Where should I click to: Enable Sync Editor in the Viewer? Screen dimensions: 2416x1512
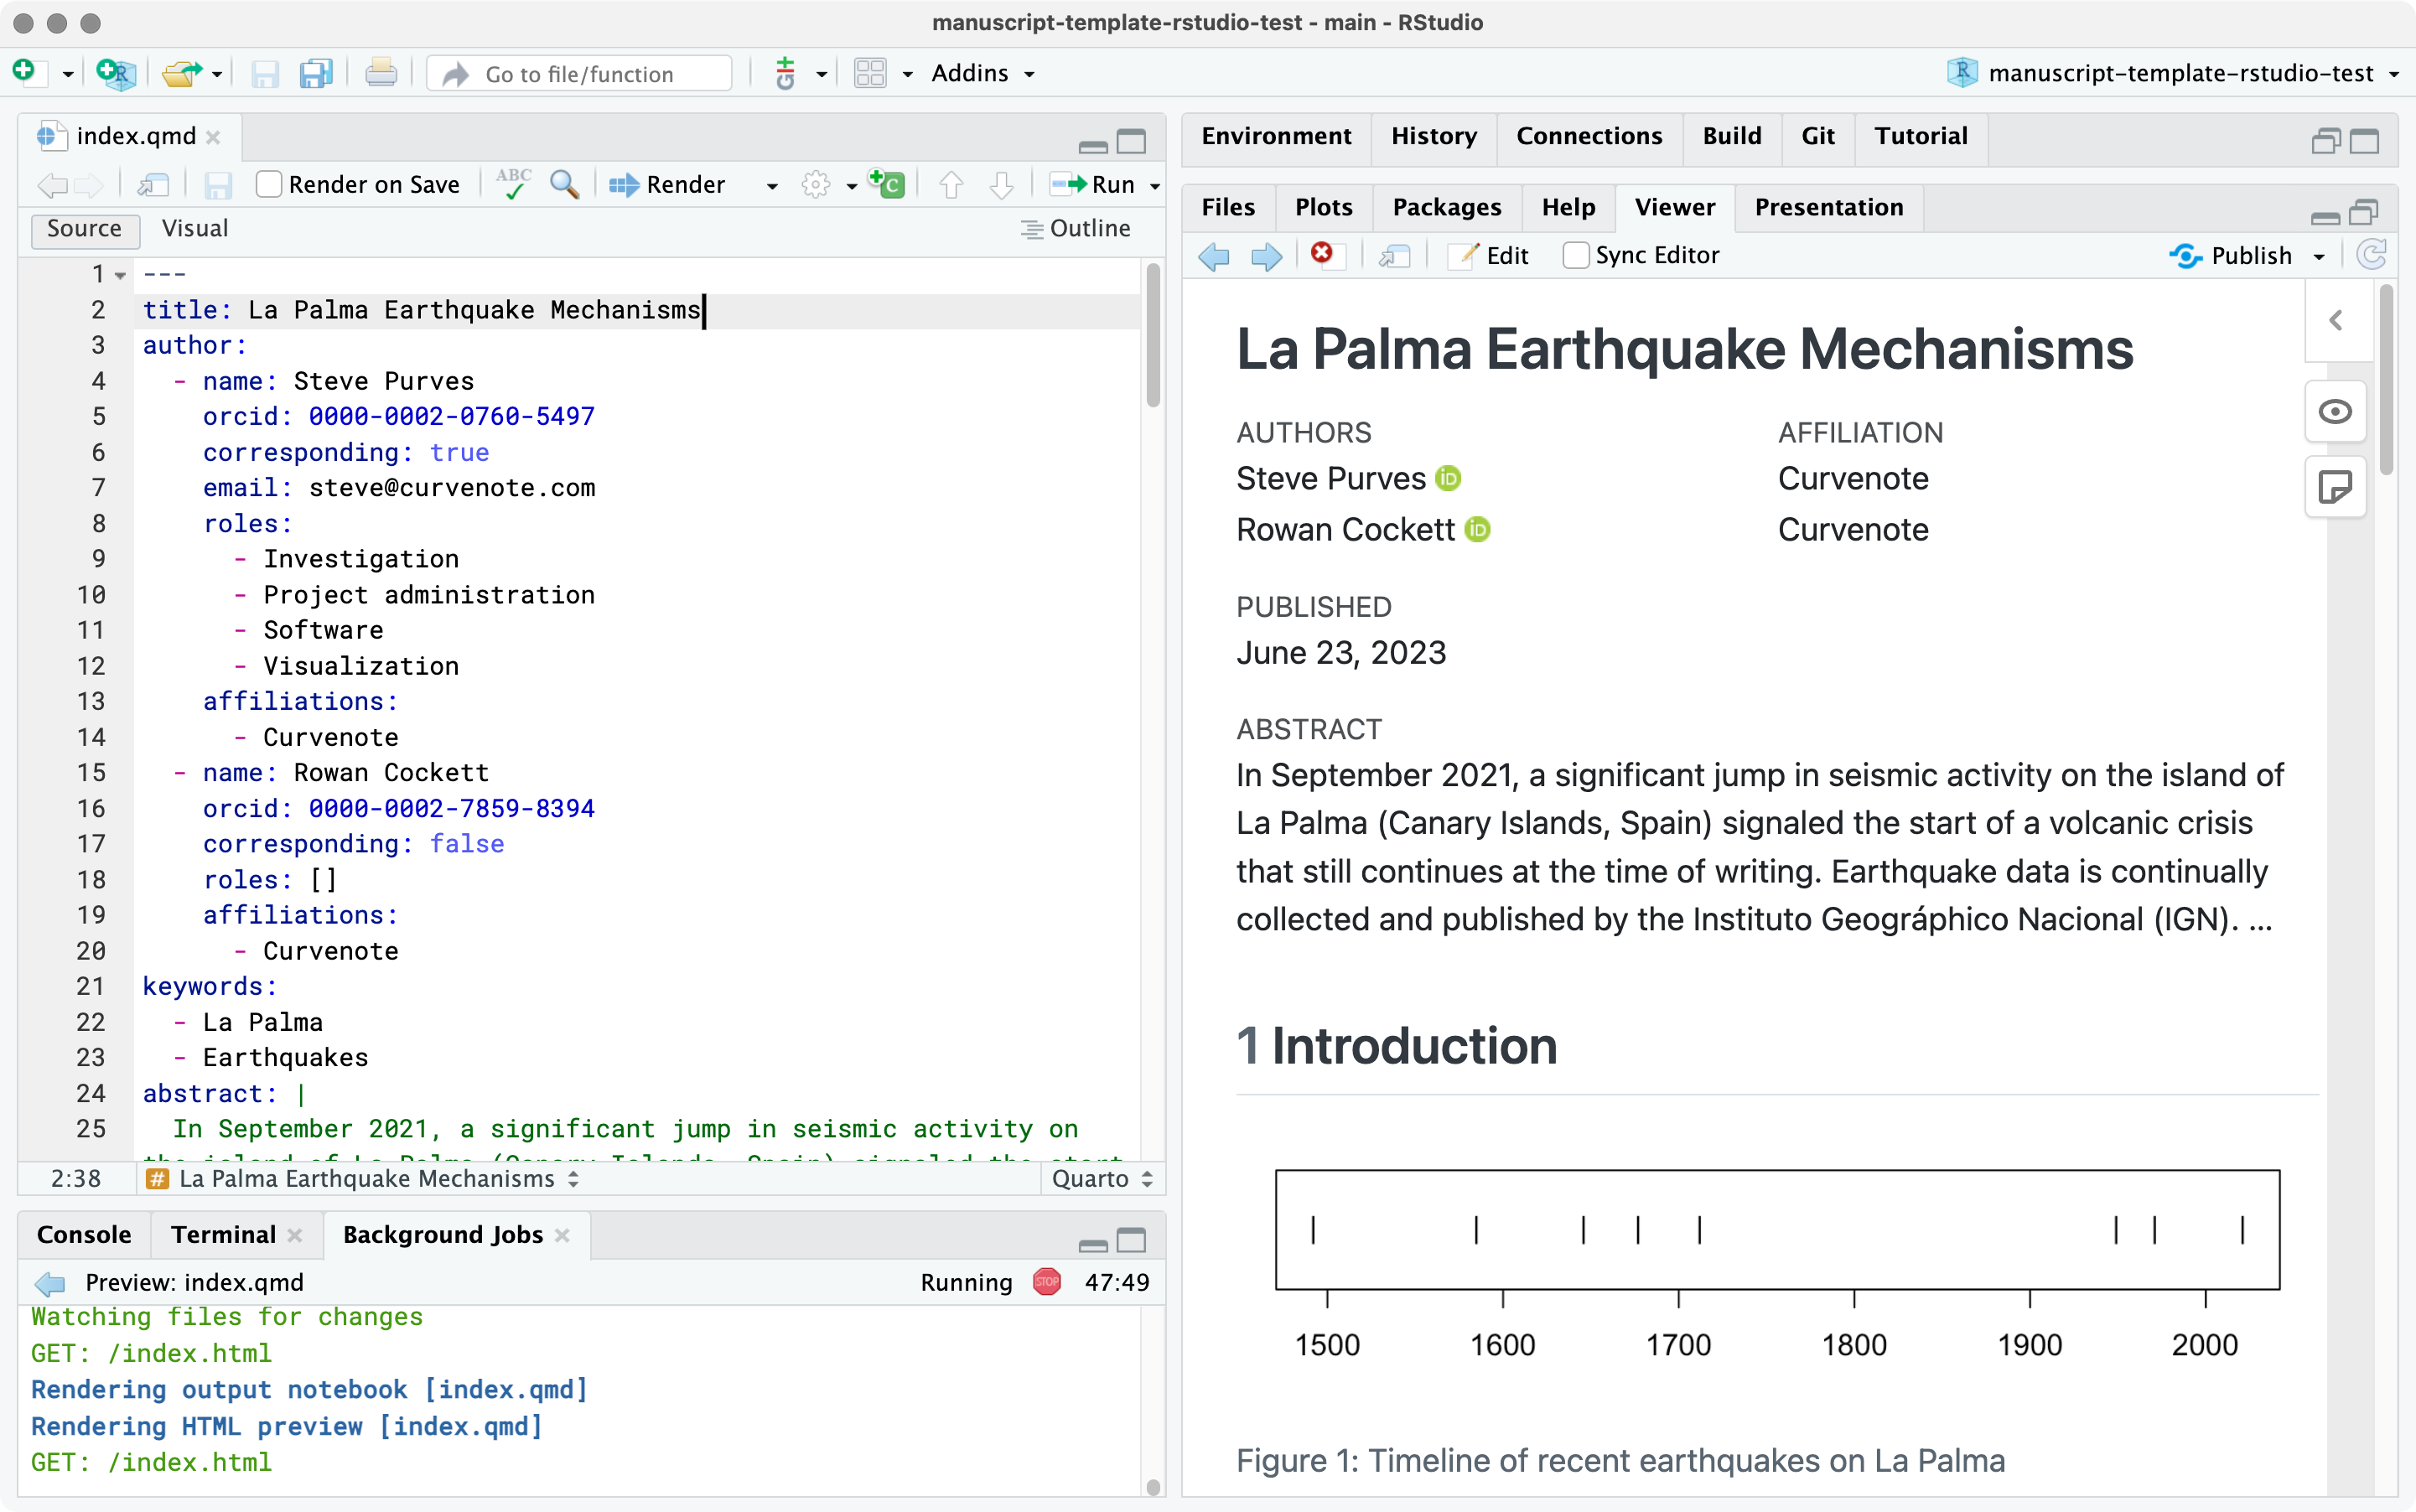click(1576, 255)
